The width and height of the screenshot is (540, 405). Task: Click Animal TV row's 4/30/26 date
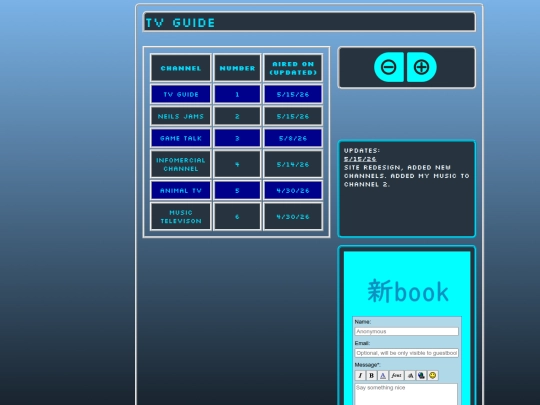(x=293, y=190)
